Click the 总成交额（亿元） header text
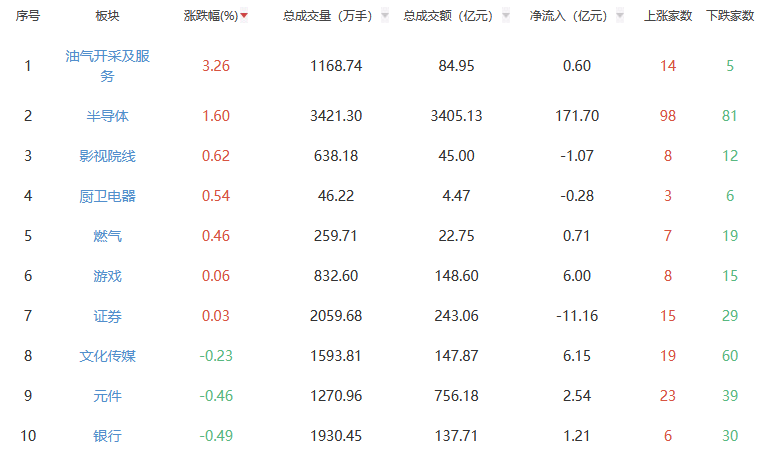Screen dimensions: 764x449 pos(449,16)
